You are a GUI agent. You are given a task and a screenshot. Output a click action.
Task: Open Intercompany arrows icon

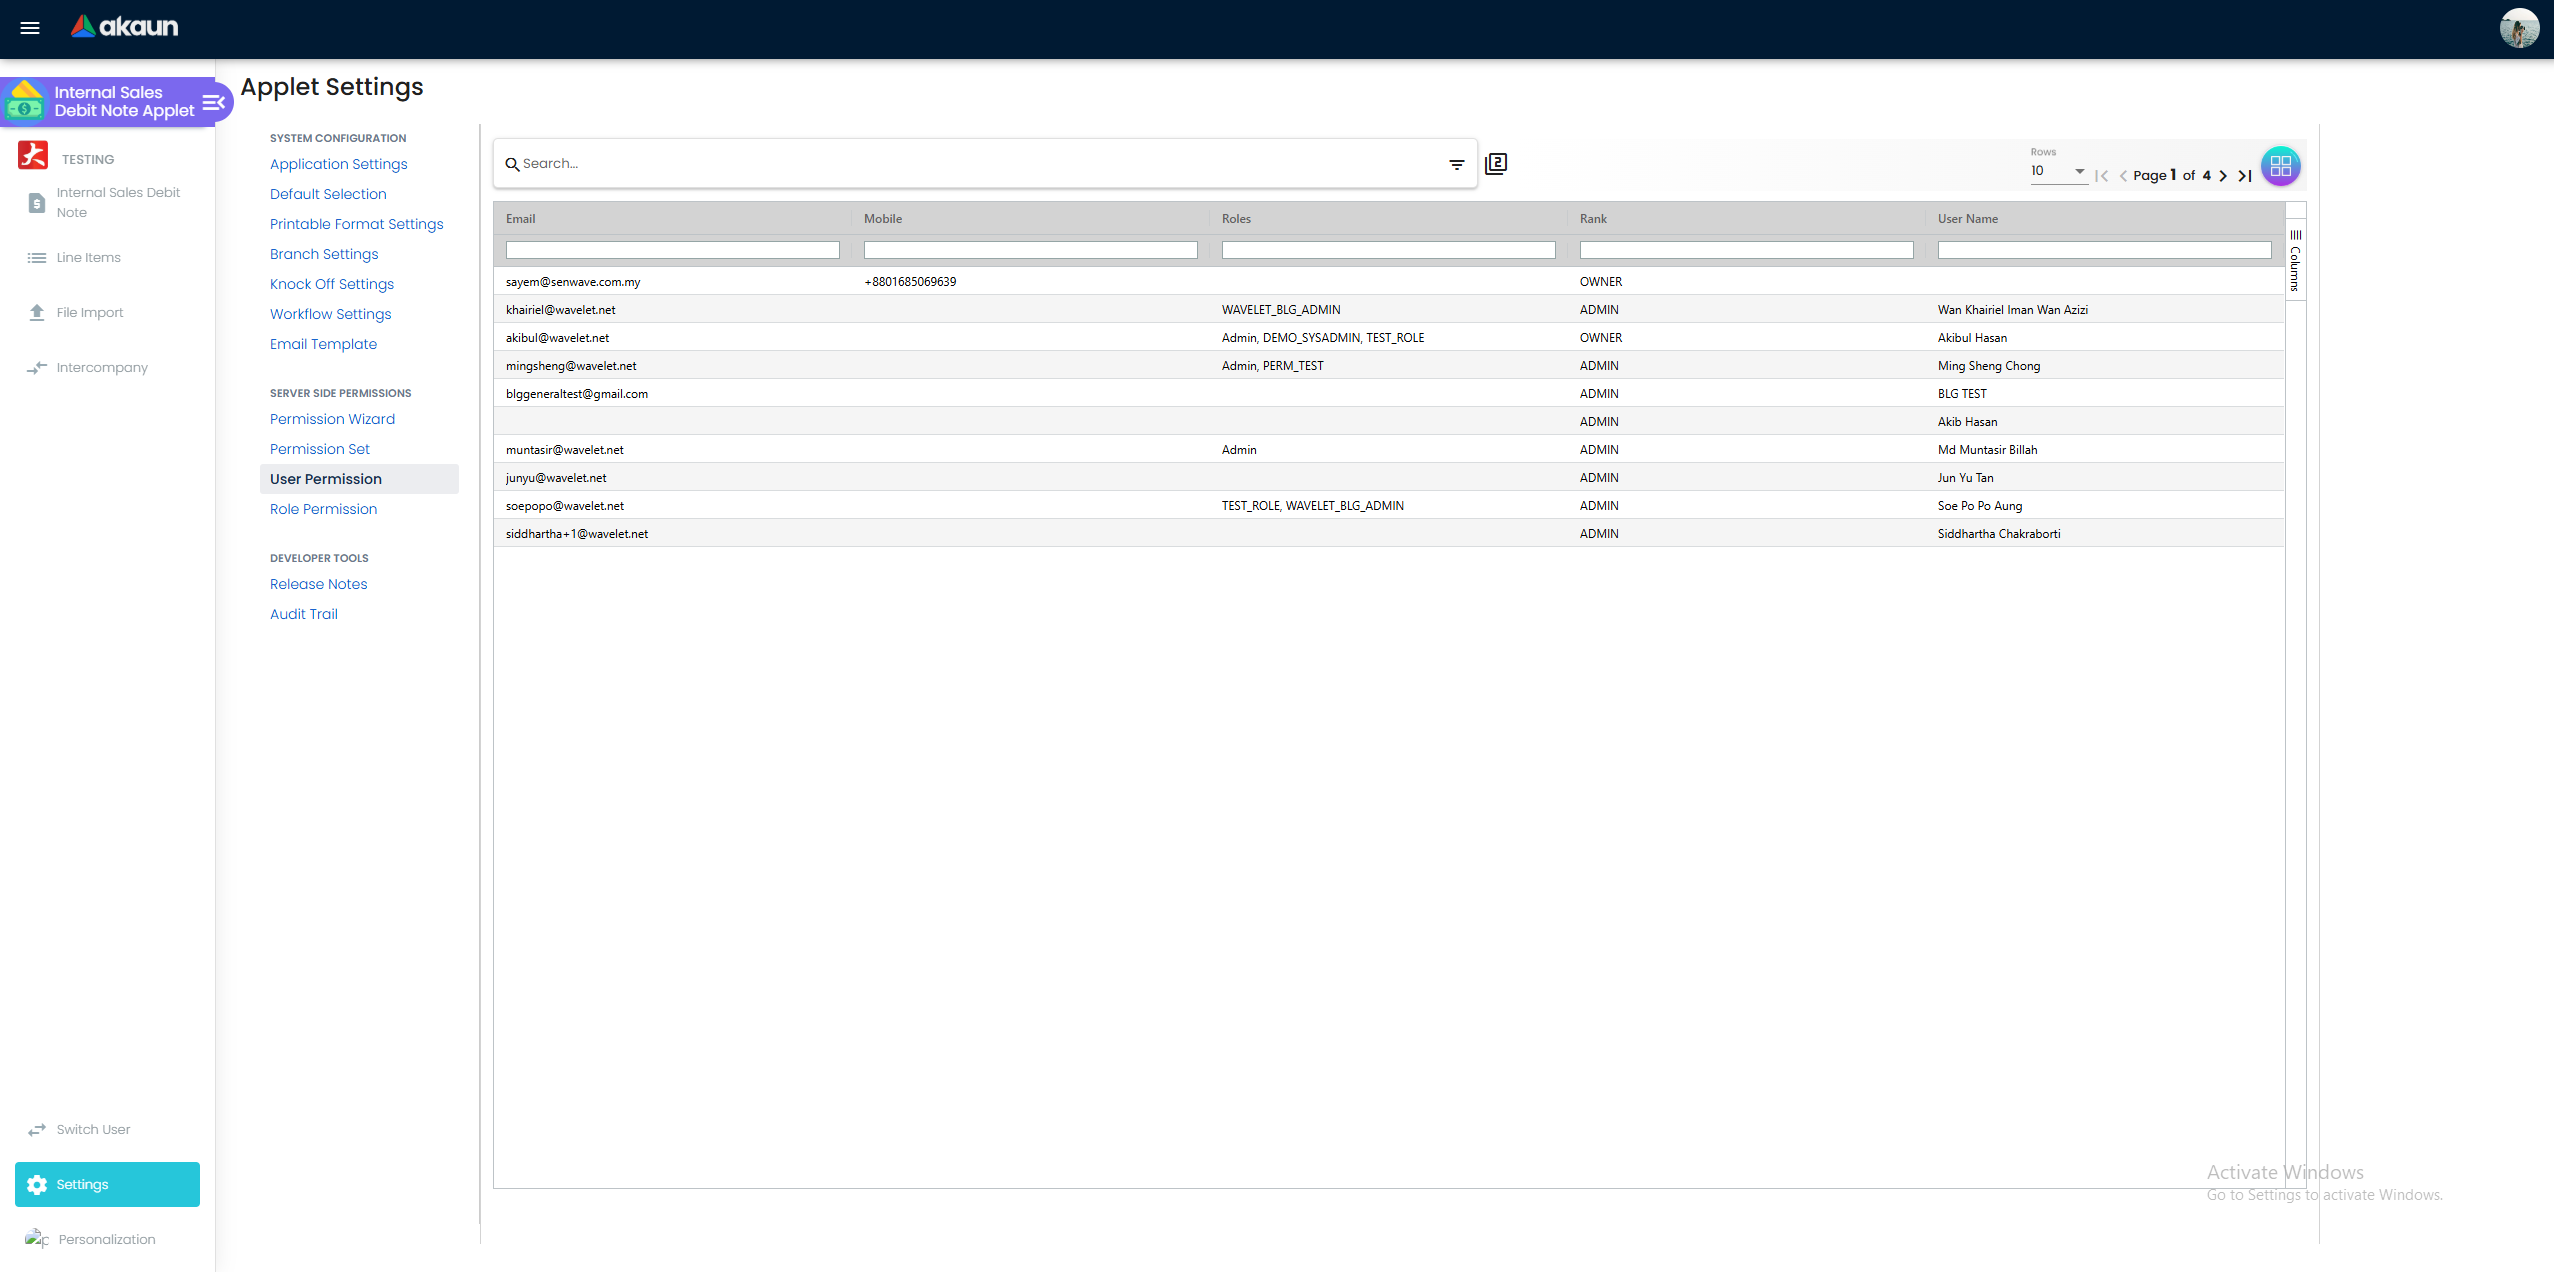click(37, 368)
